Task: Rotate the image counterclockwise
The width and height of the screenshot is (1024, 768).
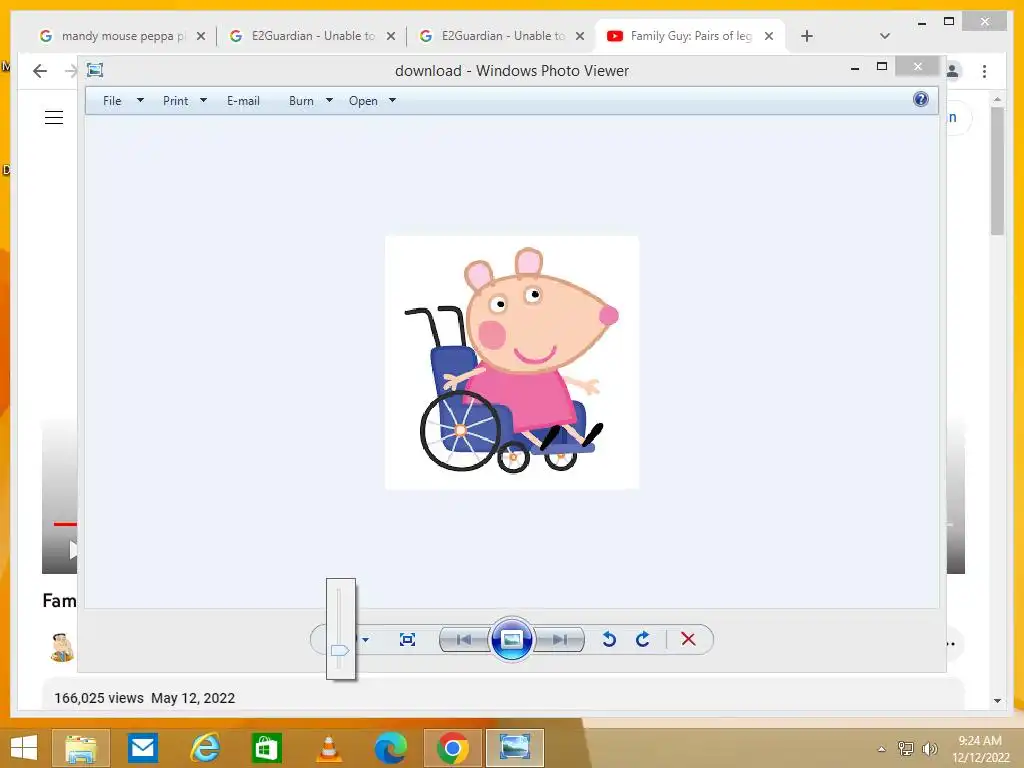Action: coord(609,639)
